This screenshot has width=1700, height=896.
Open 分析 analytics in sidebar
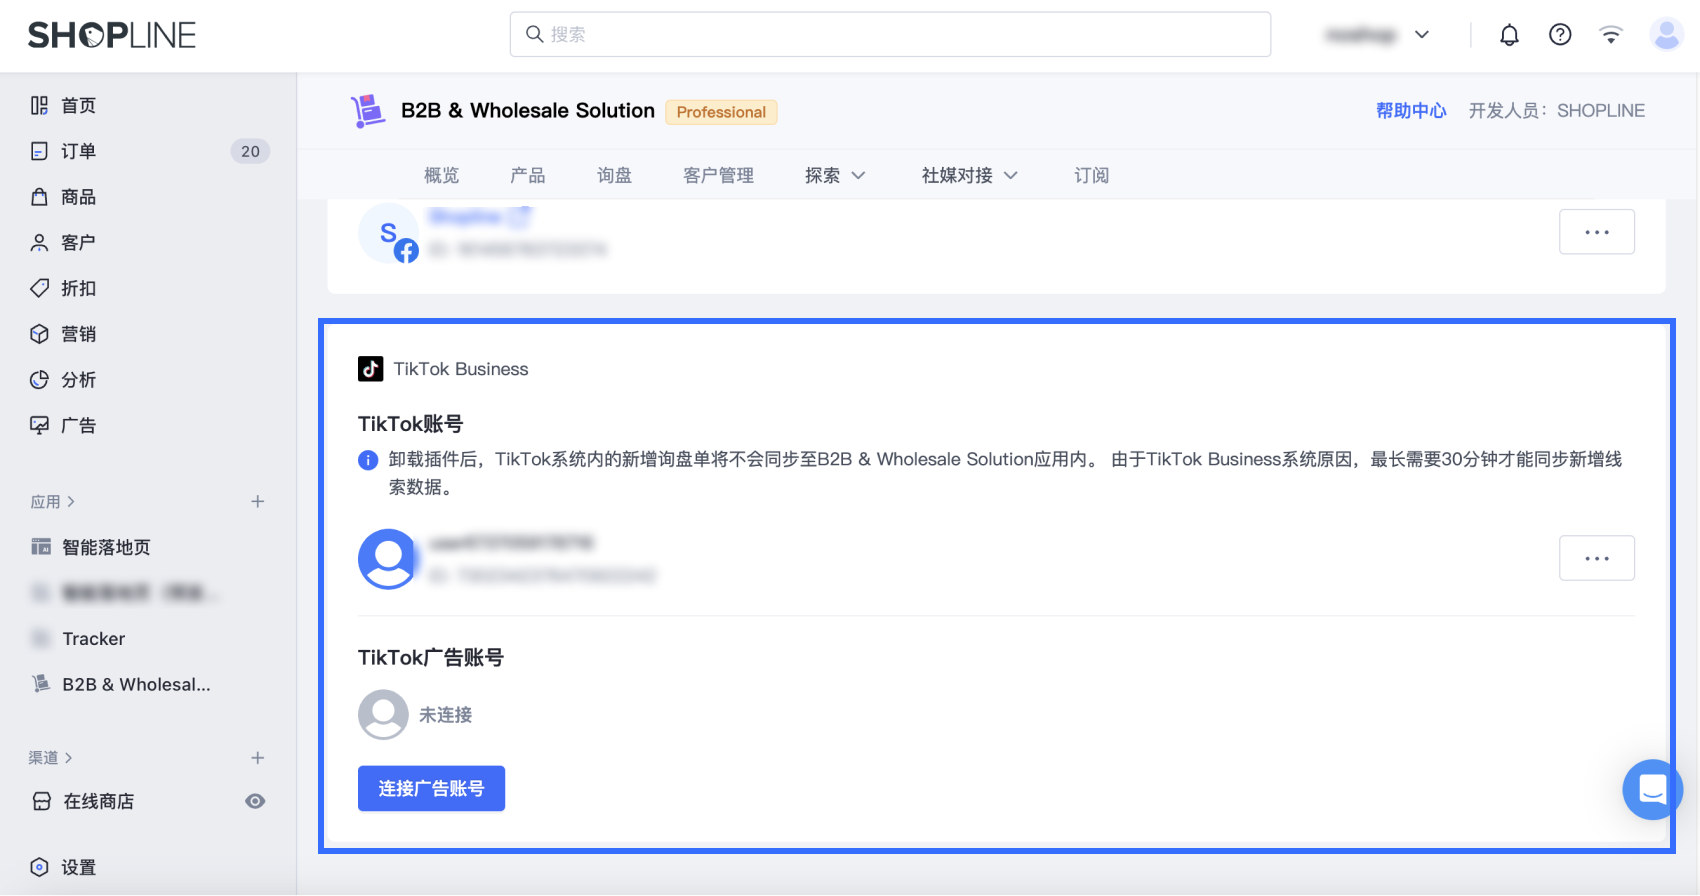click(78, 380)
